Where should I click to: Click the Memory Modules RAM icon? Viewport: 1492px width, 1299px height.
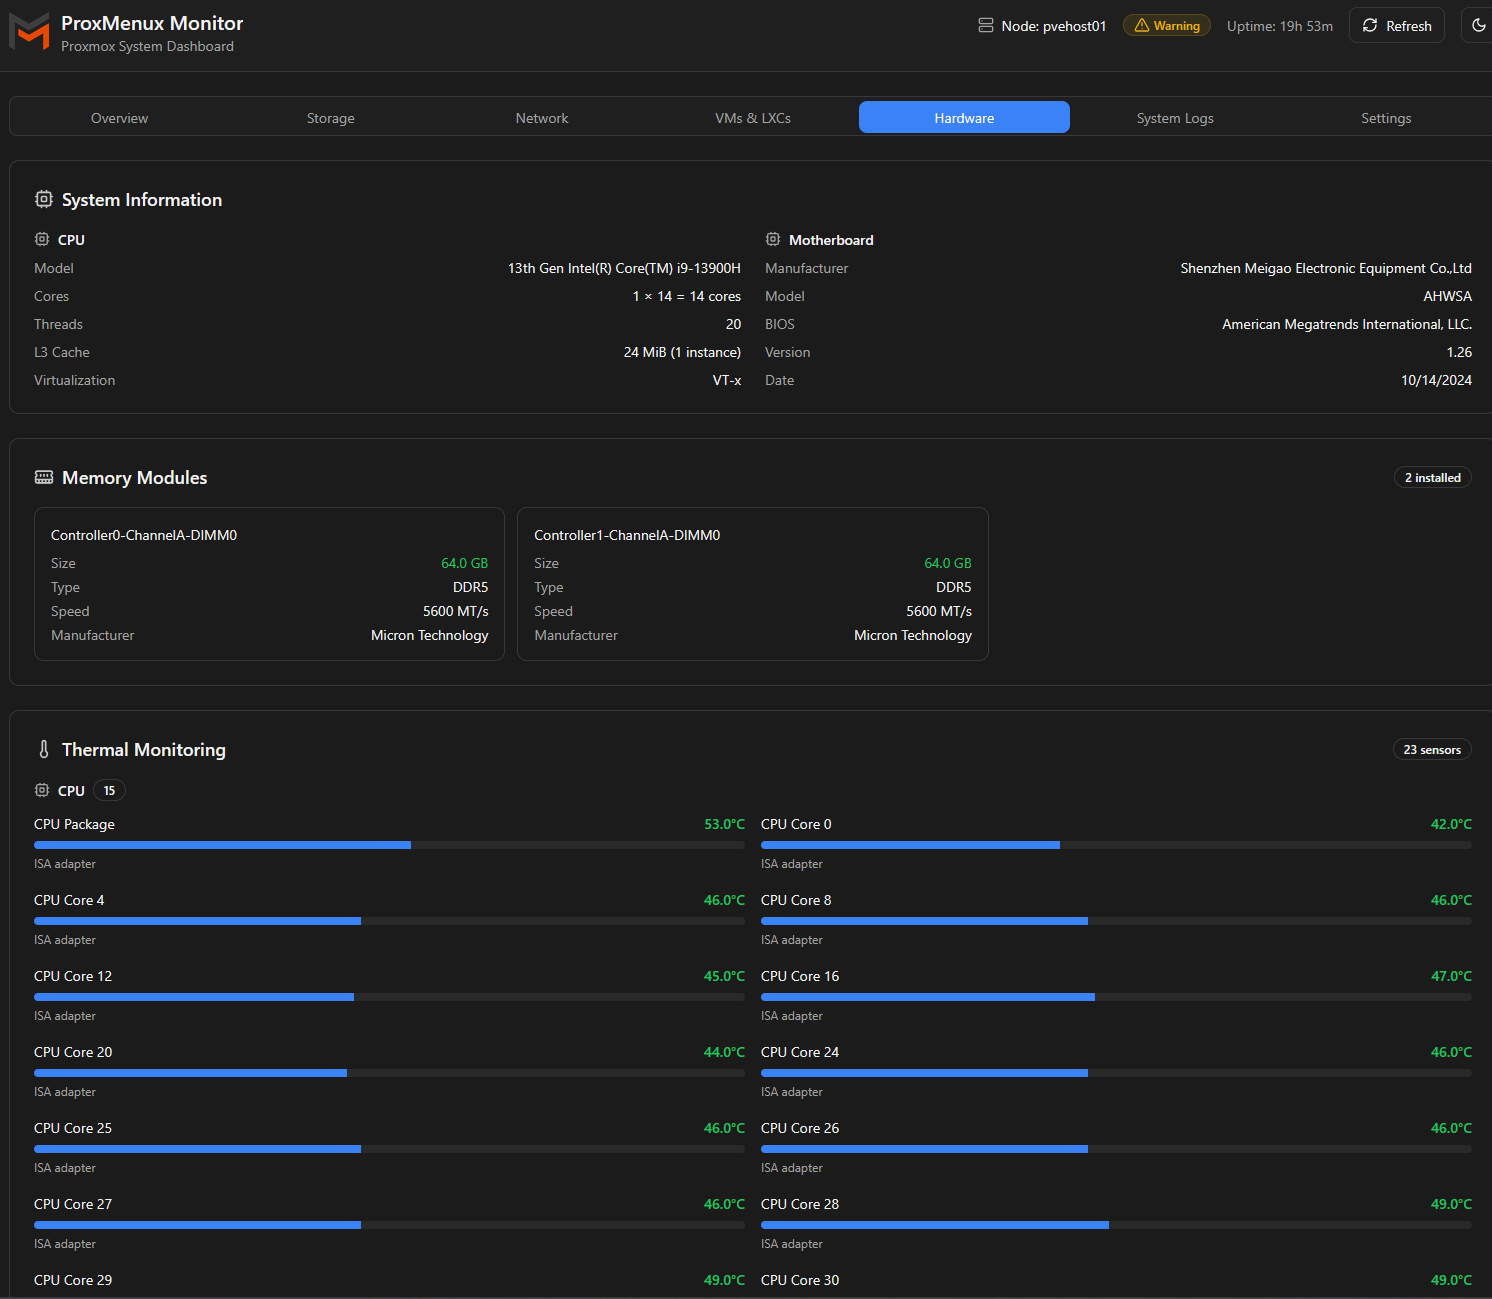pos(44,478)
